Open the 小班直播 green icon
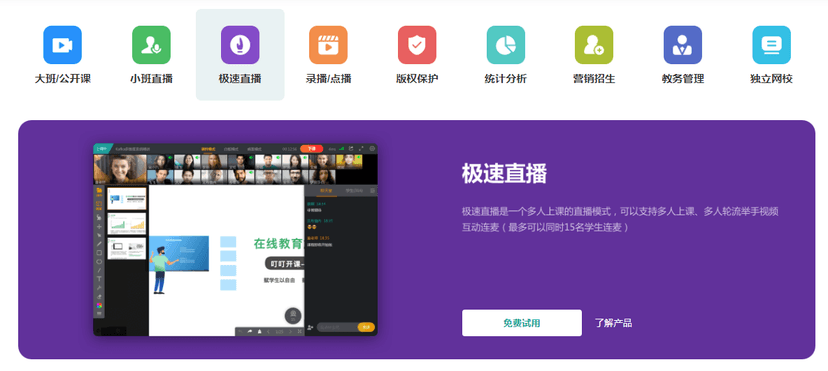Image resolution: width=828 pixels, height=371 pixels. [151, 45]
